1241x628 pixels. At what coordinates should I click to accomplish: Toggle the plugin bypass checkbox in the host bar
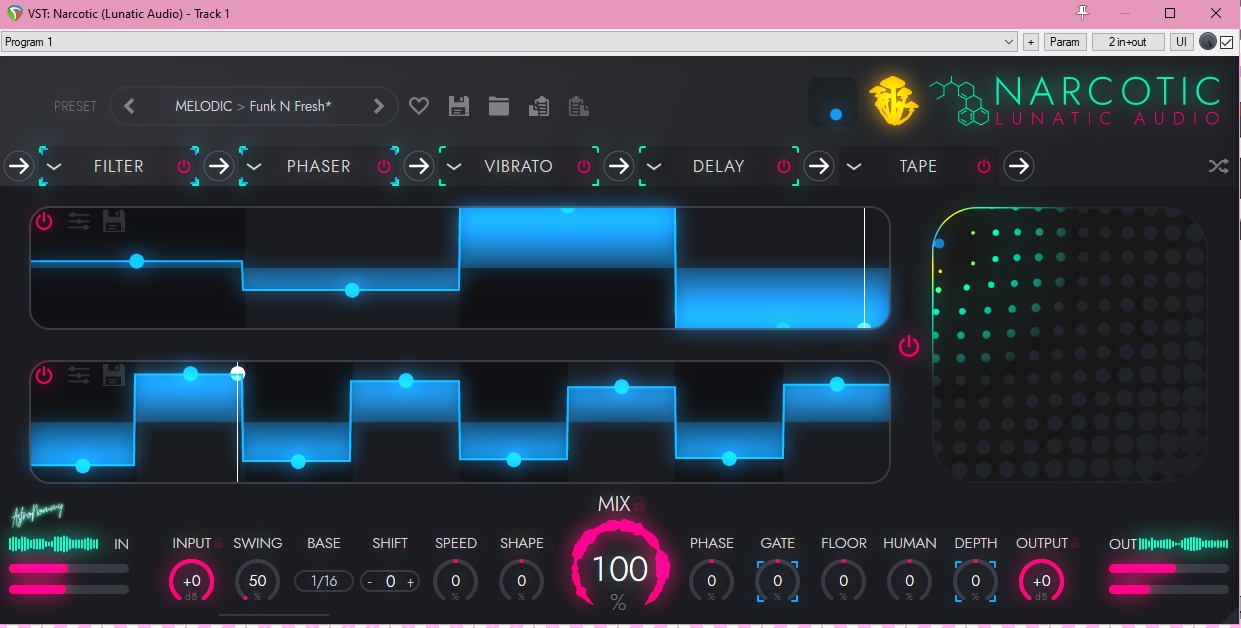(x=1227, y=42)
